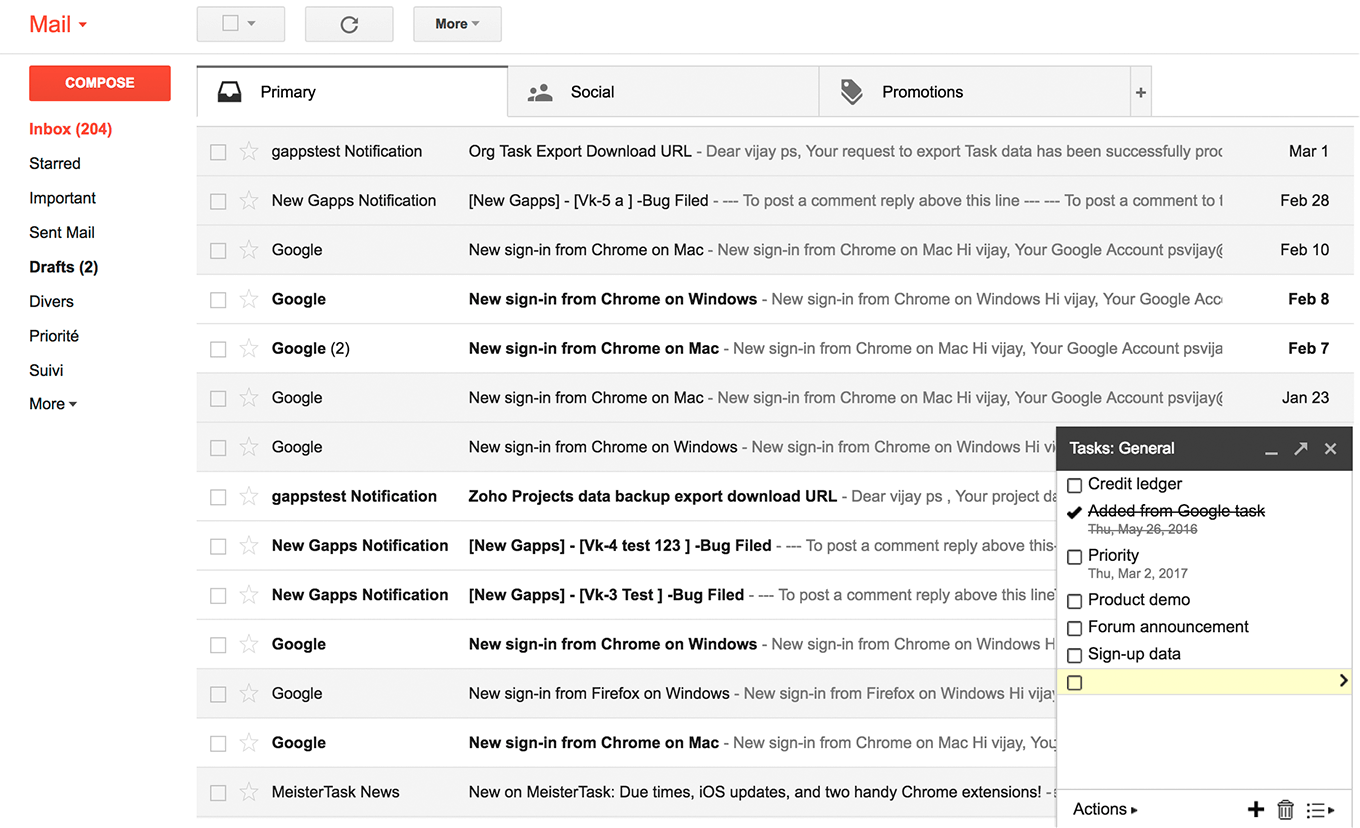1360x828 pixels.
Task: Add a new inbox category tab
Action: point(1141,92)
